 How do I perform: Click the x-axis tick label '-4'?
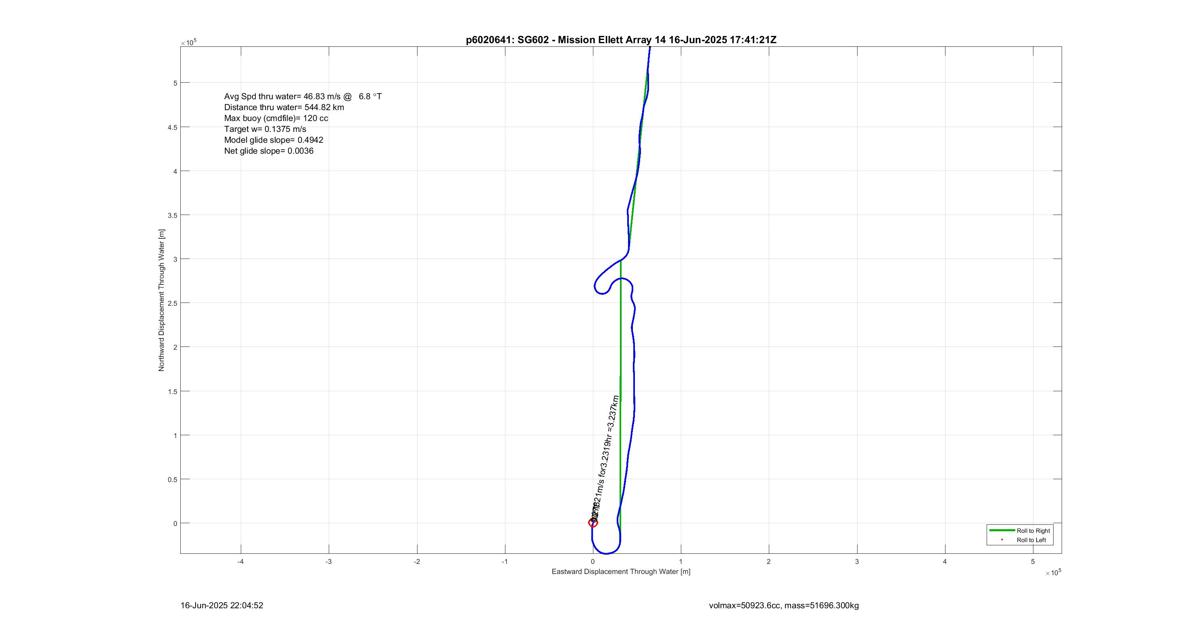coord(240,562)
